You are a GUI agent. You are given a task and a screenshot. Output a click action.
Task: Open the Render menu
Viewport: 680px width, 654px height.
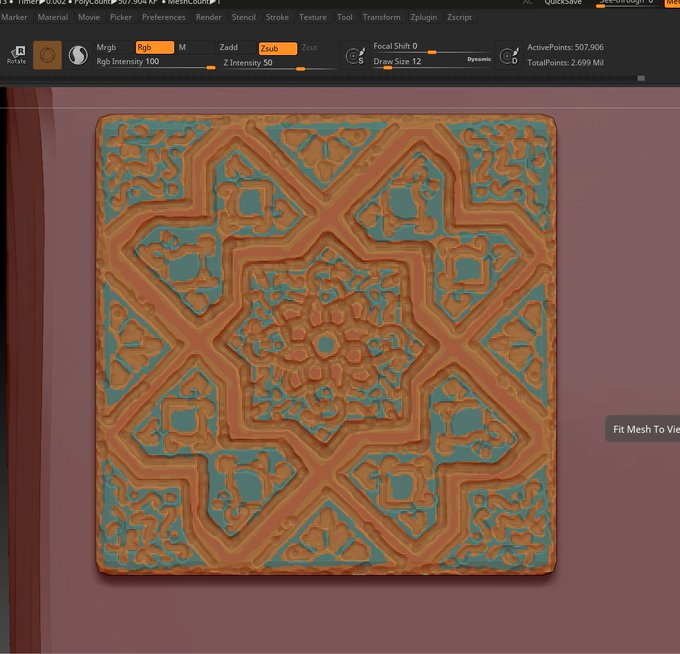[x=209, y=17]
